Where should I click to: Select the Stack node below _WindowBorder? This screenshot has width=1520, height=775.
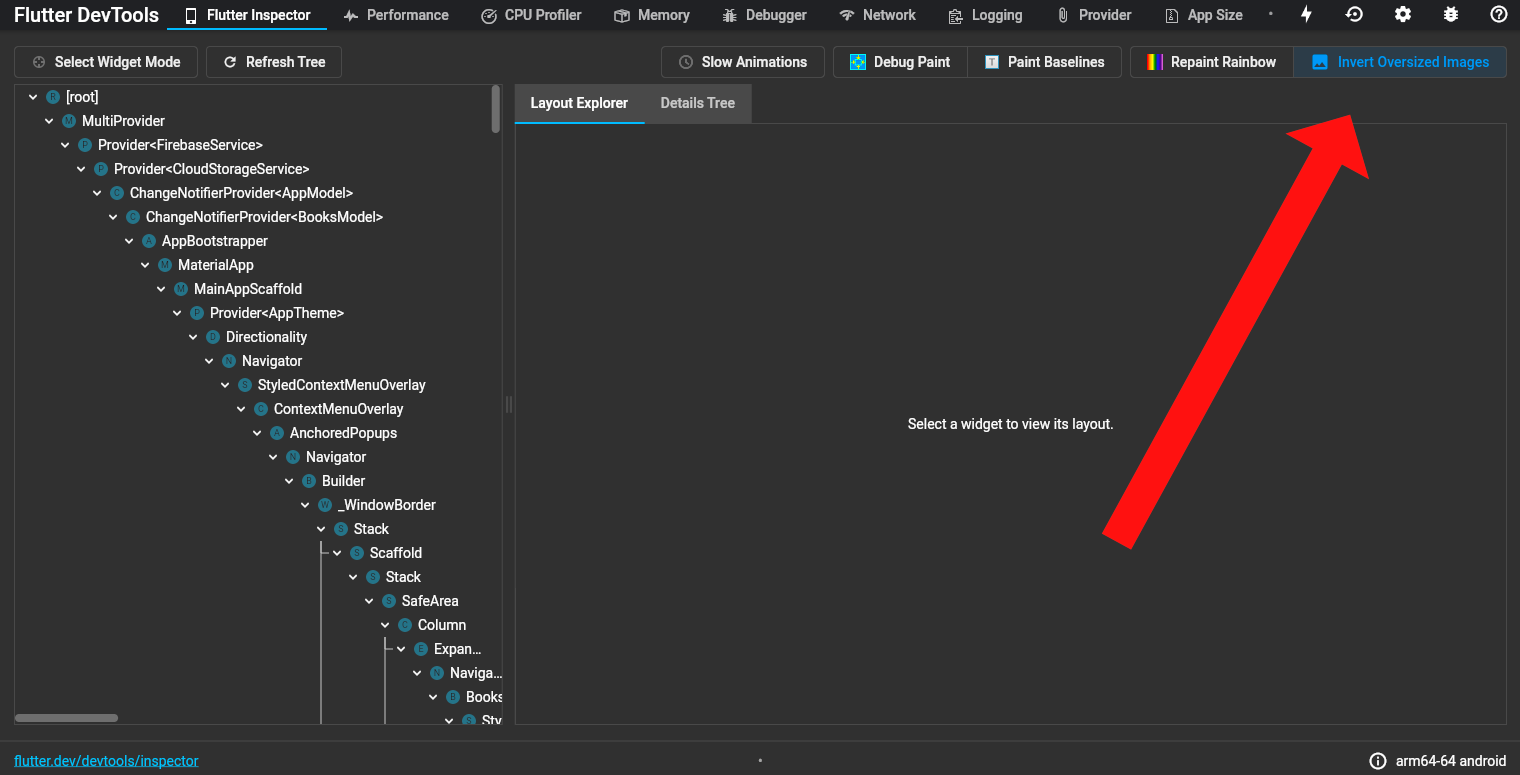point(371,529)
